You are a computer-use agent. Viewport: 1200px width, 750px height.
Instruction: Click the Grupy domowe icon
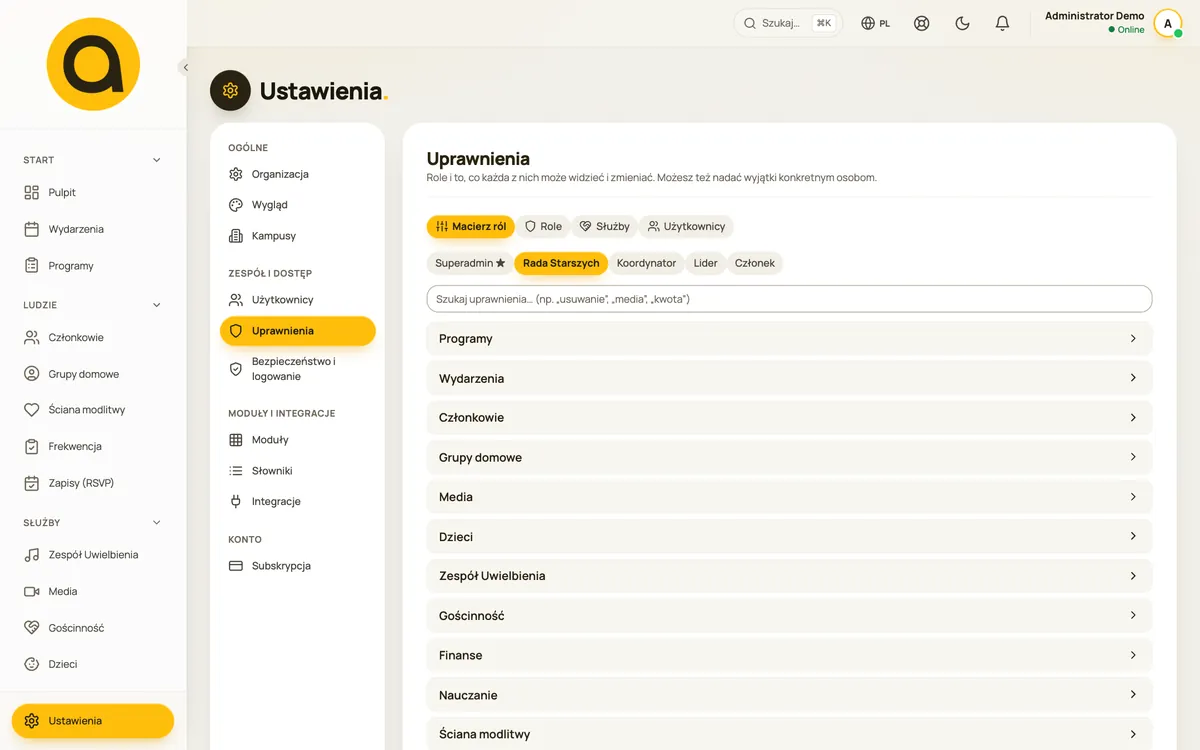click(x=31, y=374)
